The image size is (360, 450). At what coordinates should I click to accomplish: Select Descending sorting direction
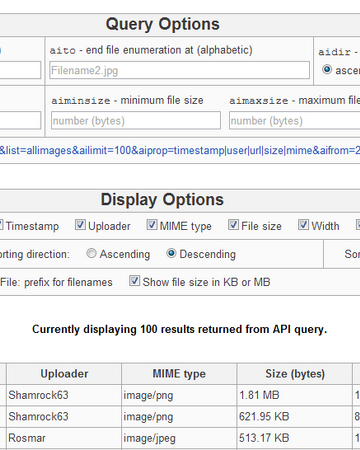click(171, 253)
